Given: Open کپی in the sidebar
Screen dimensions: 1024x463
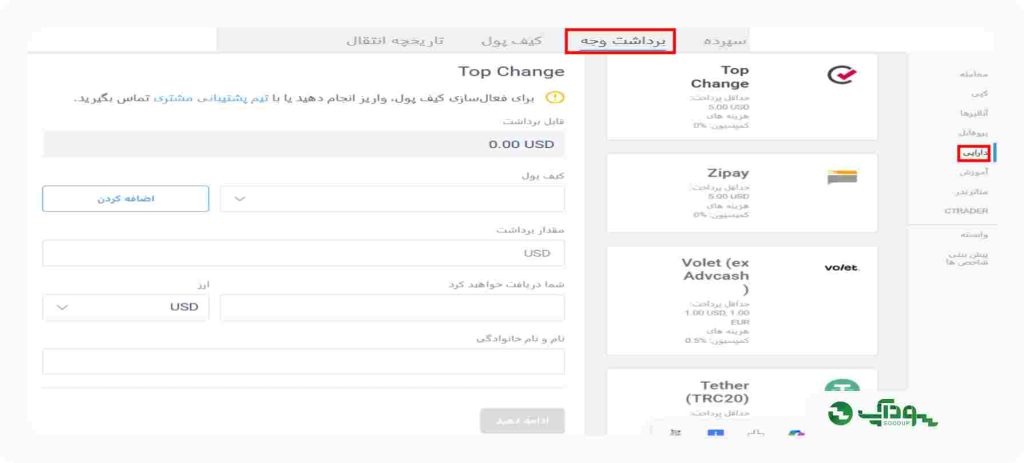Looking at the screenshot, I should [980, 93].
